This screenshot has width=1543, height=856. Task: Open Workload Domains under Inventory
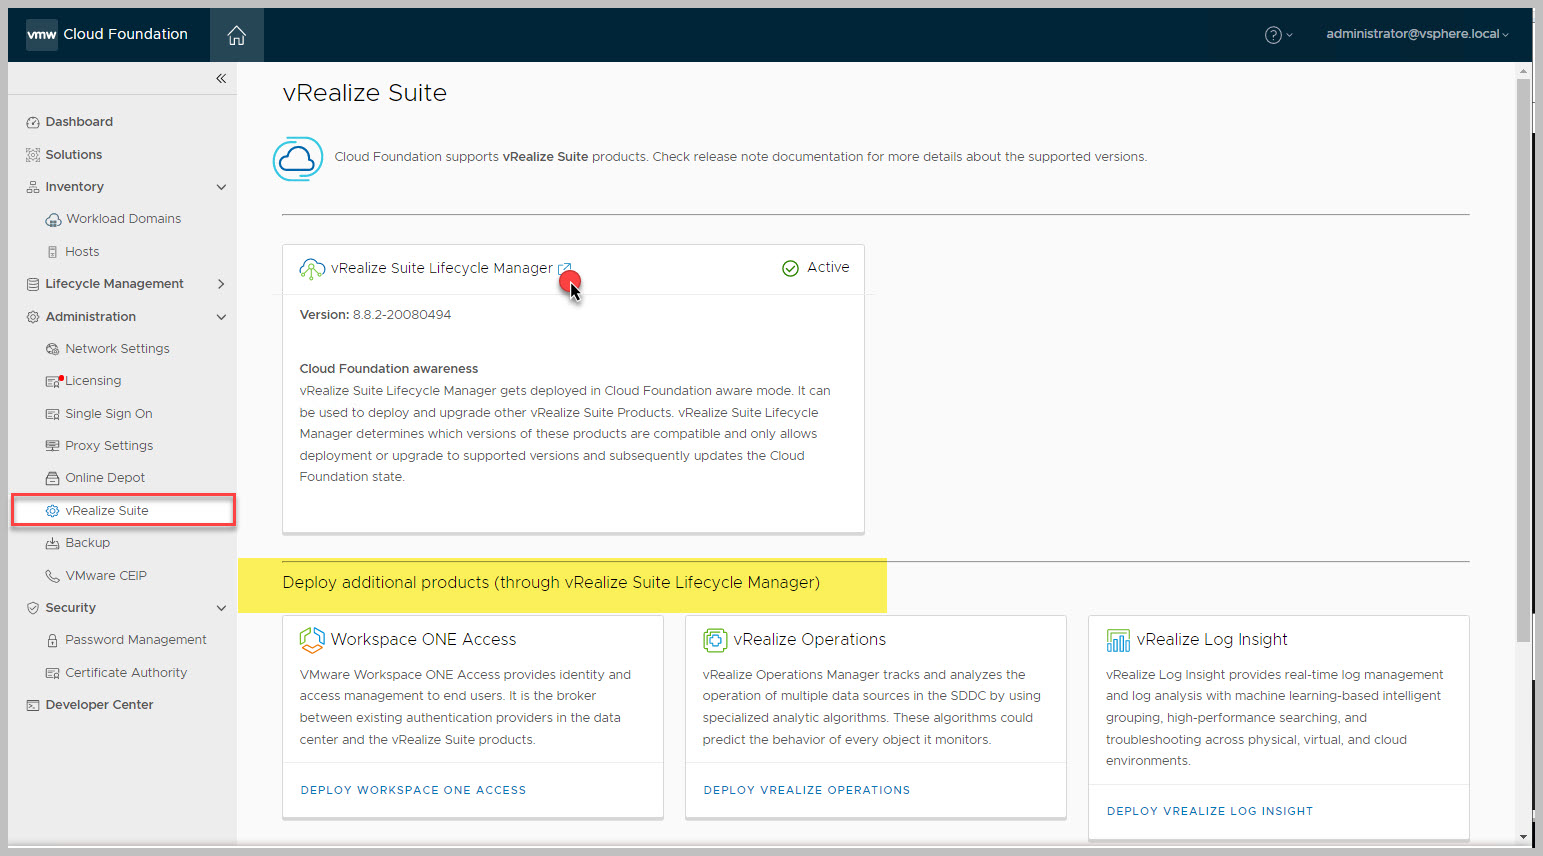123,219
